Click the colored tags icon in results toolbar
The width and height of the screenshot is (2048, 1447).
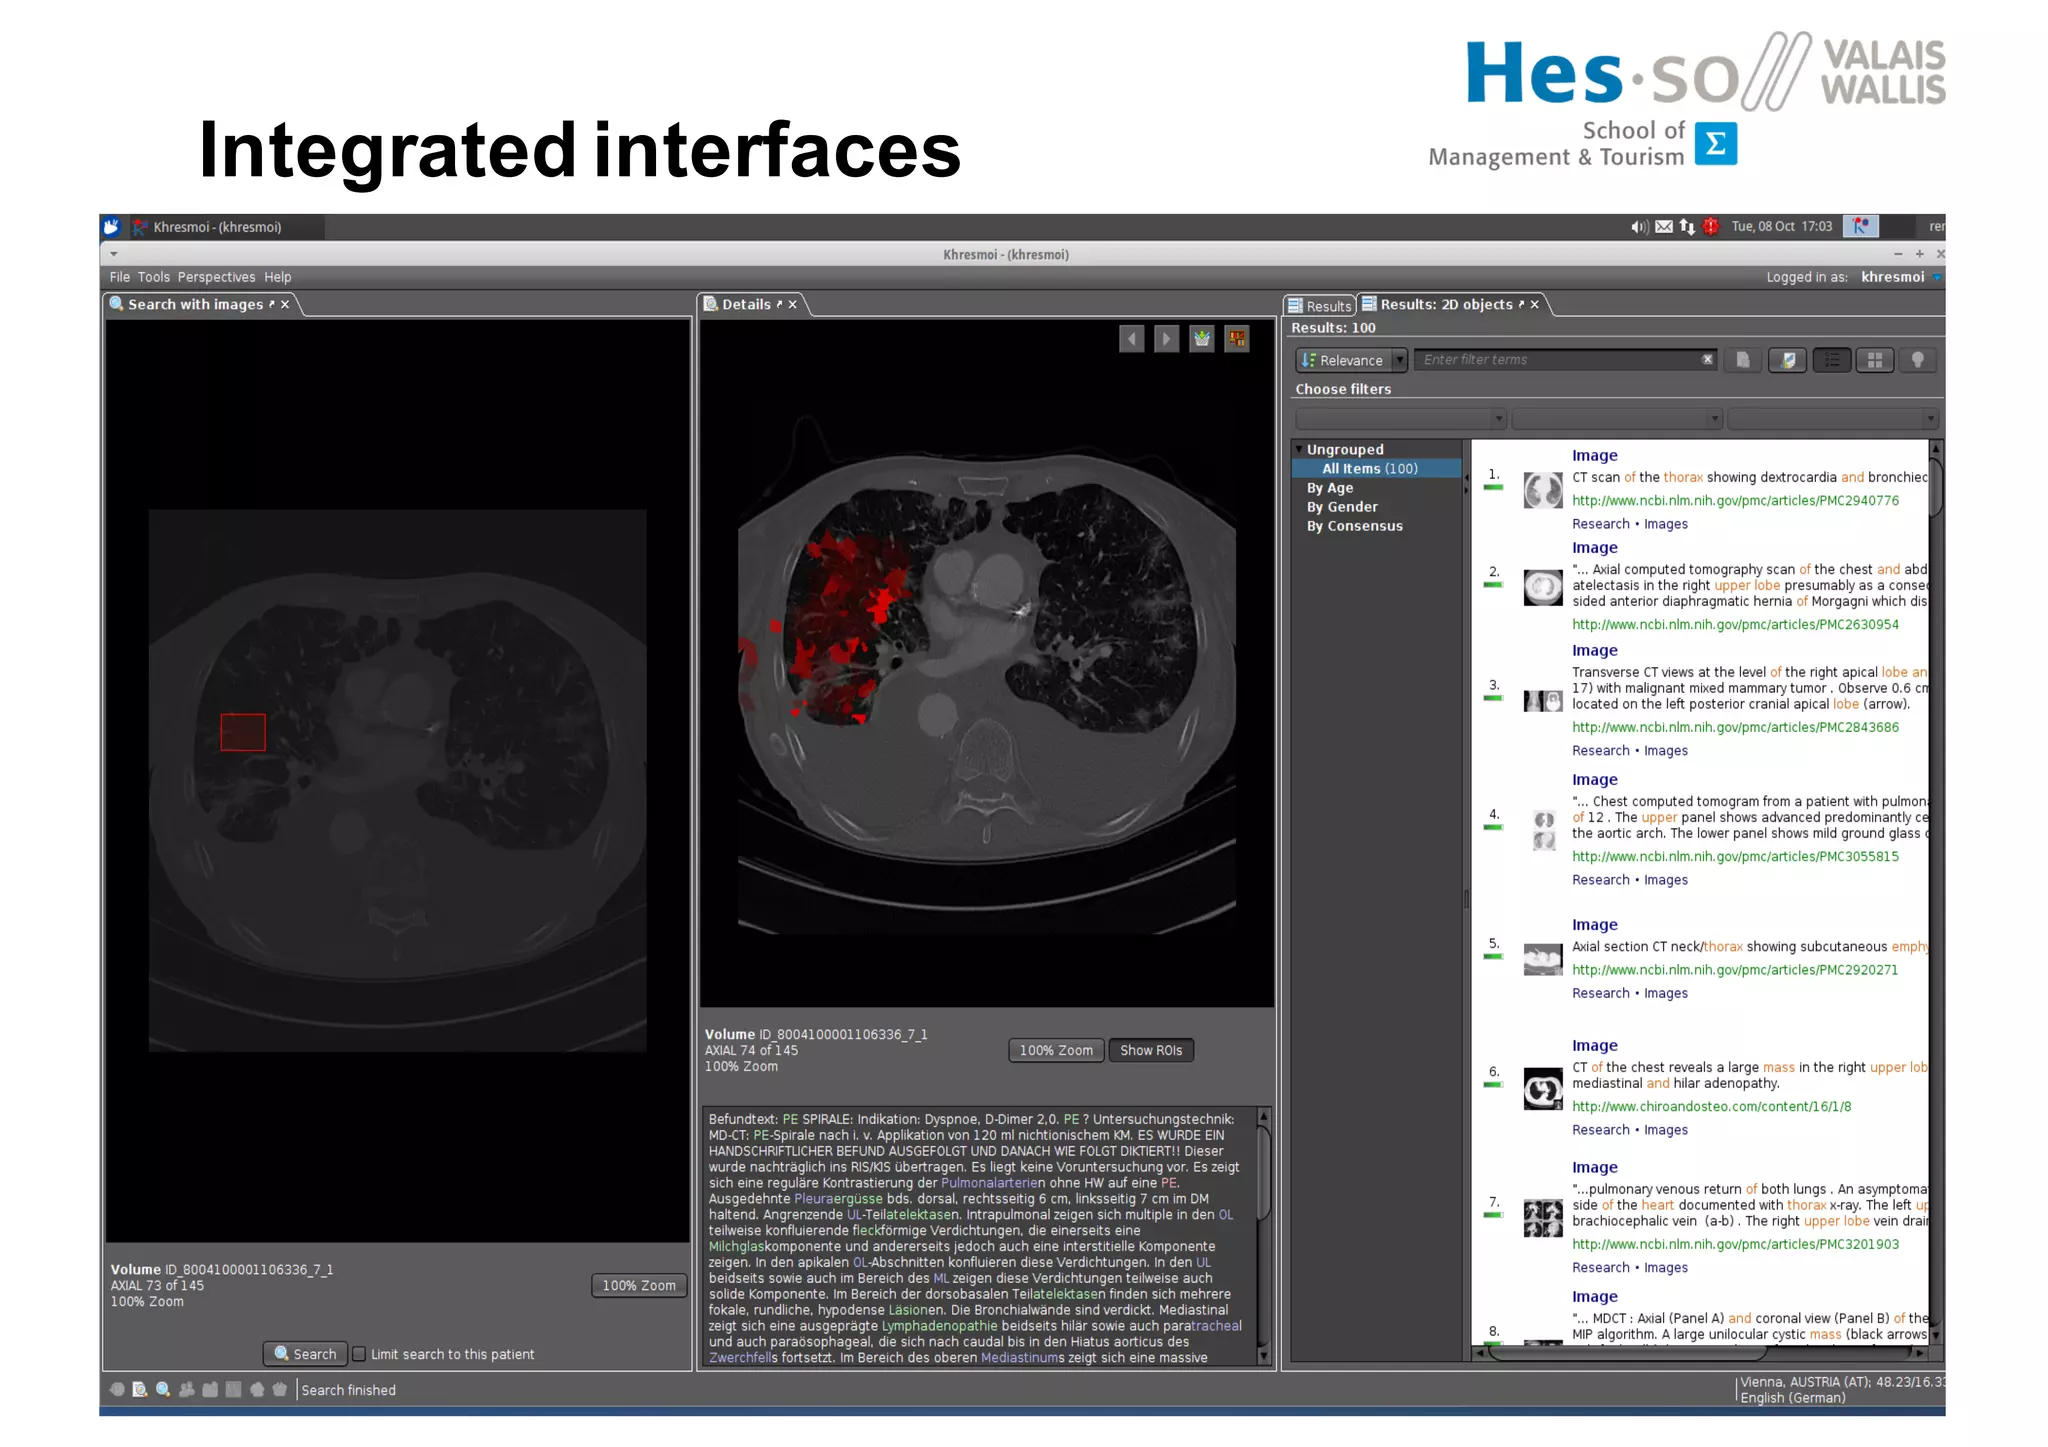coord(1788,360)
